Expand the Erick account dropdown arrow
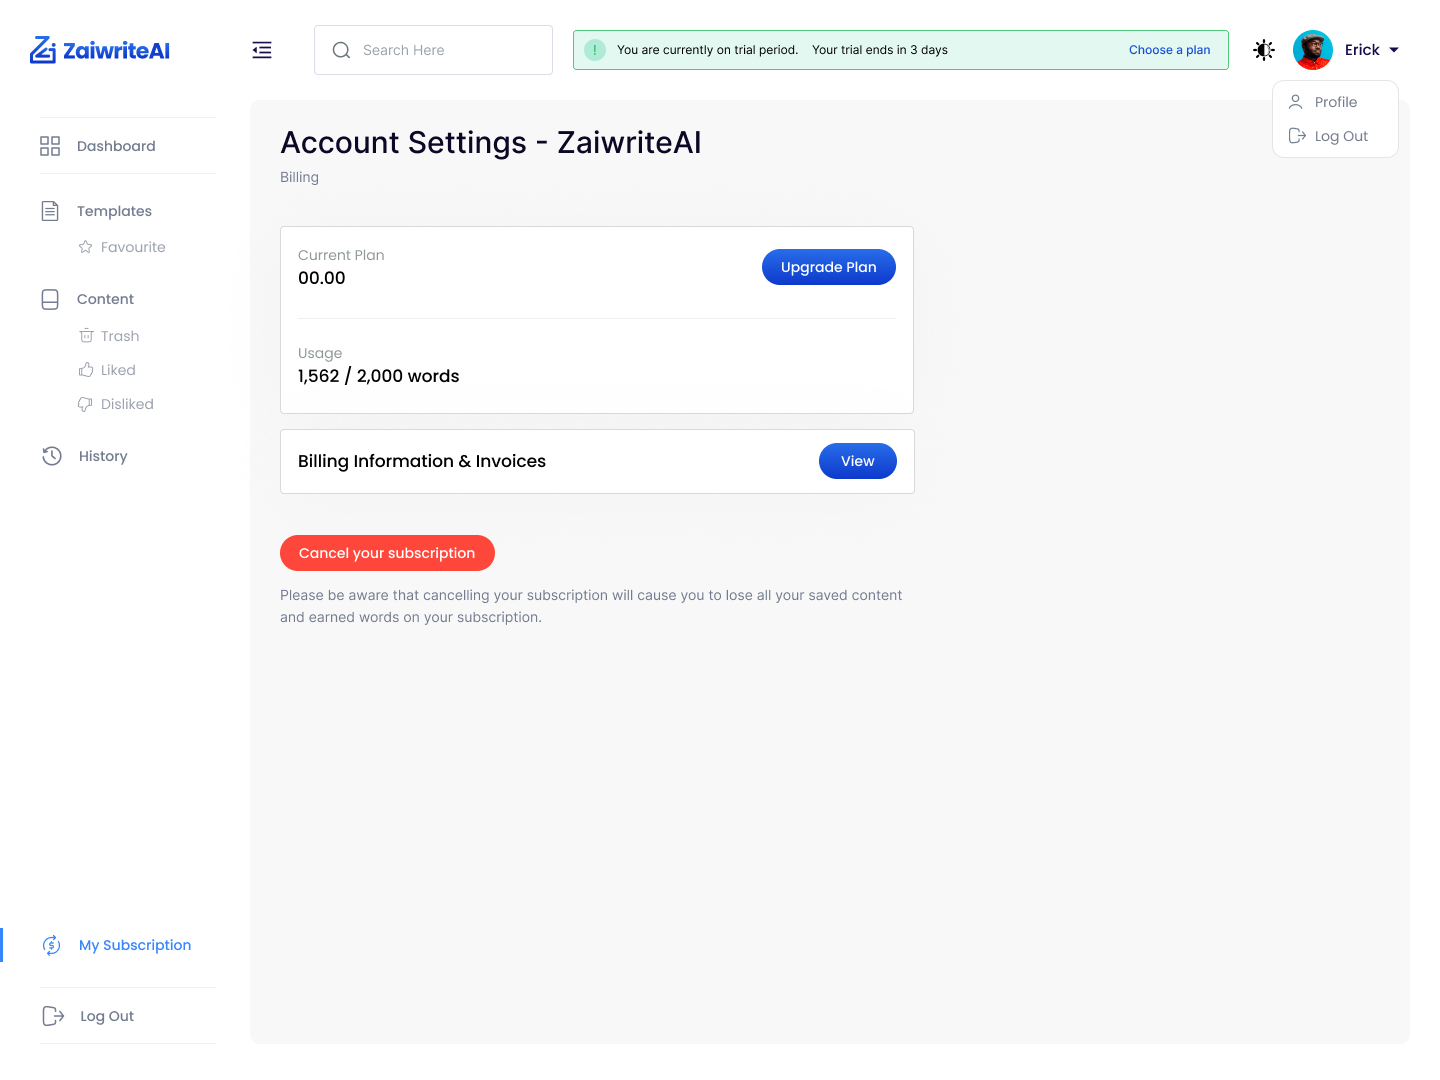This screenshot has height=1080, width=1440. [1394, 50]
